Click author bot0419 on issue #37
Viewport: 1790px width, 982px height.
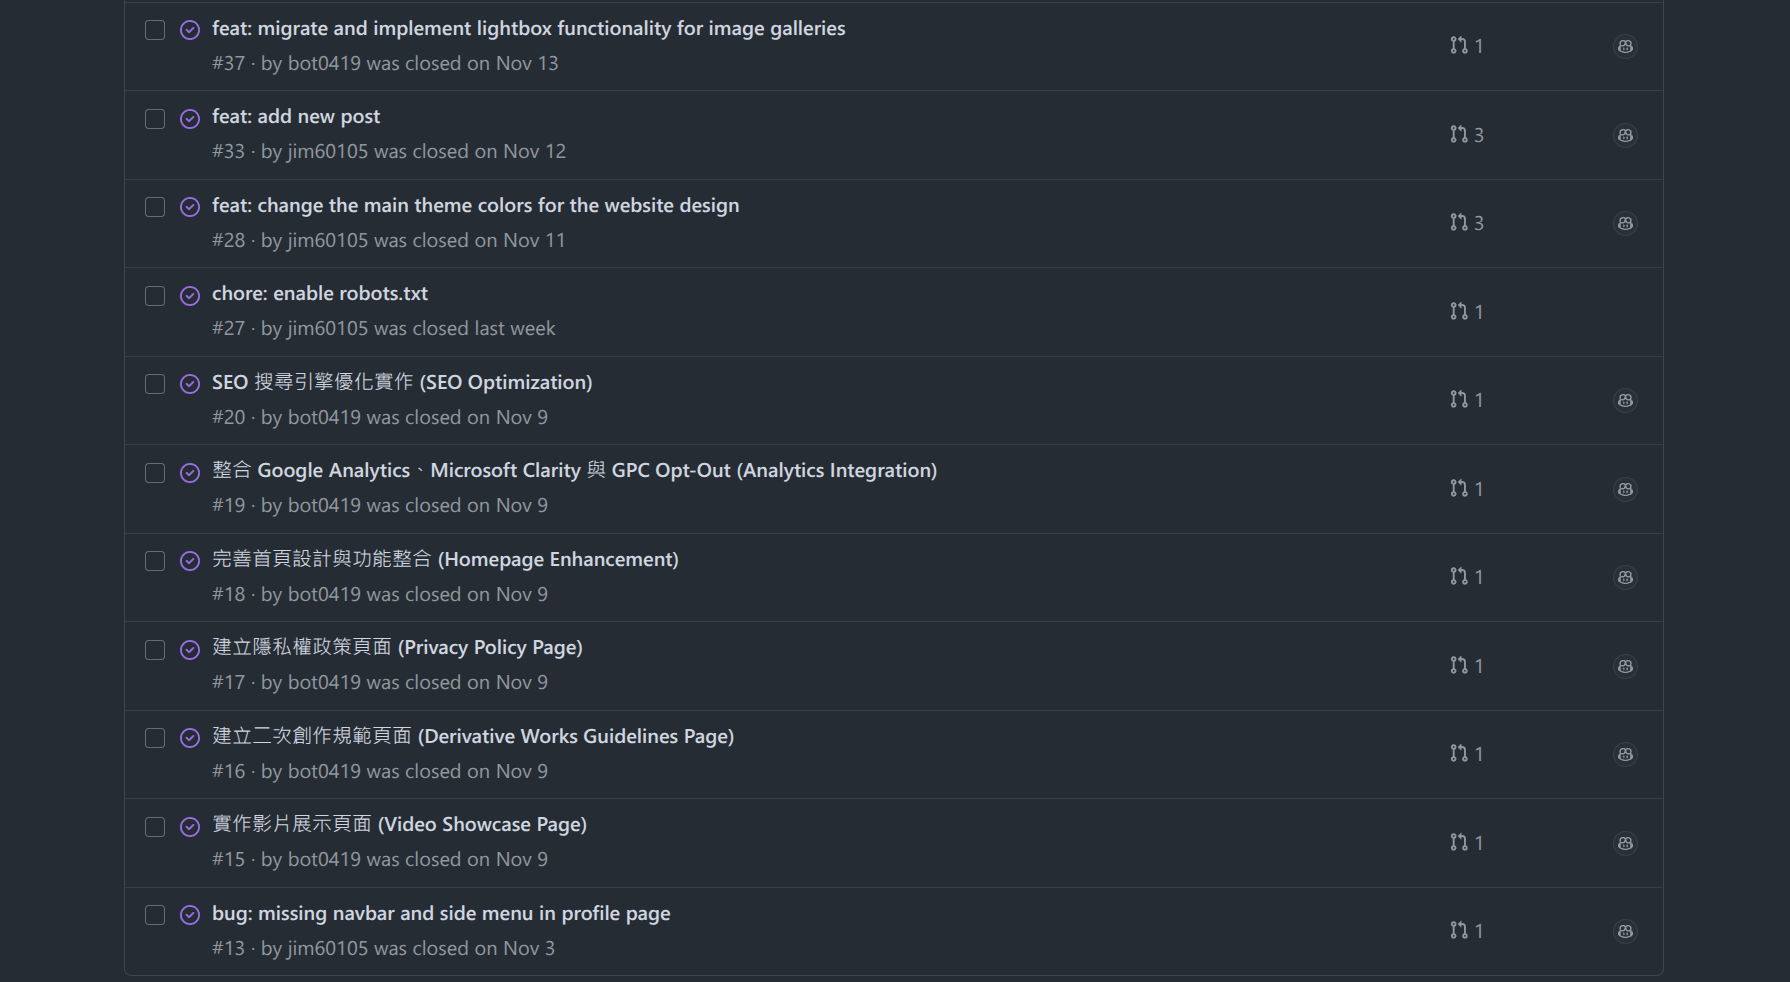coord(324,64)
